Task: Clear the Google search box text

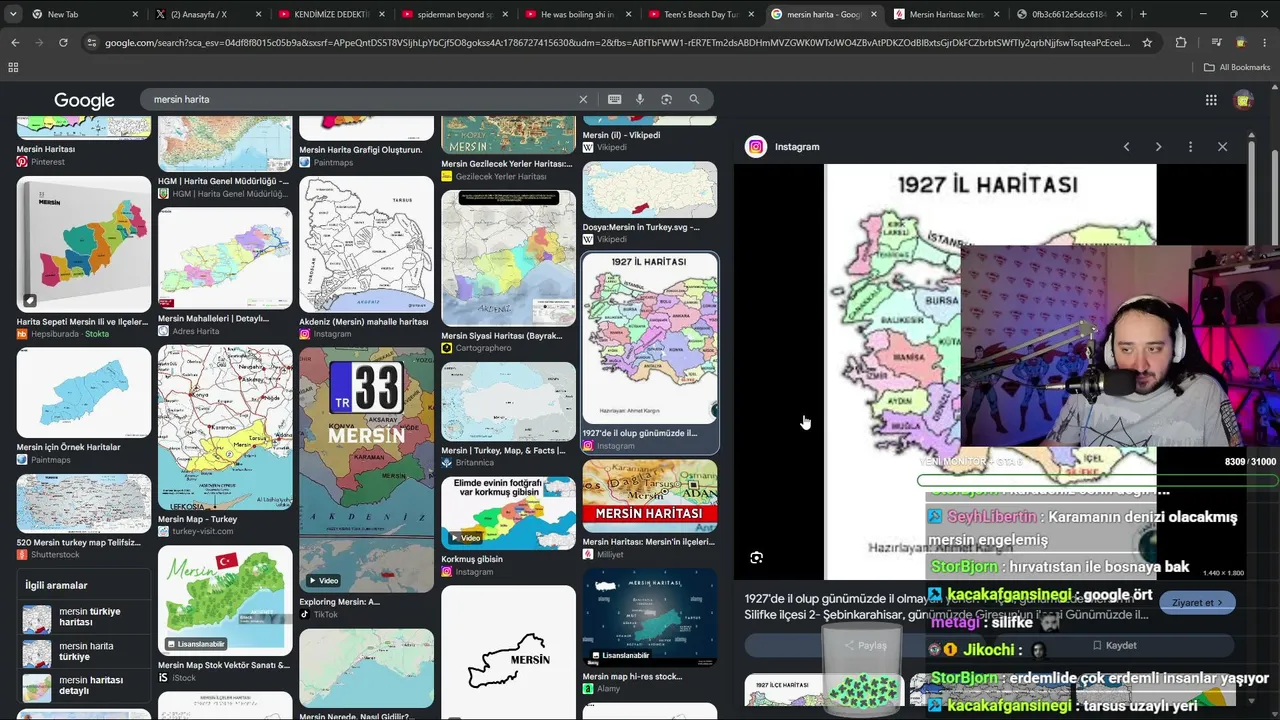Action: pos(583,99)
